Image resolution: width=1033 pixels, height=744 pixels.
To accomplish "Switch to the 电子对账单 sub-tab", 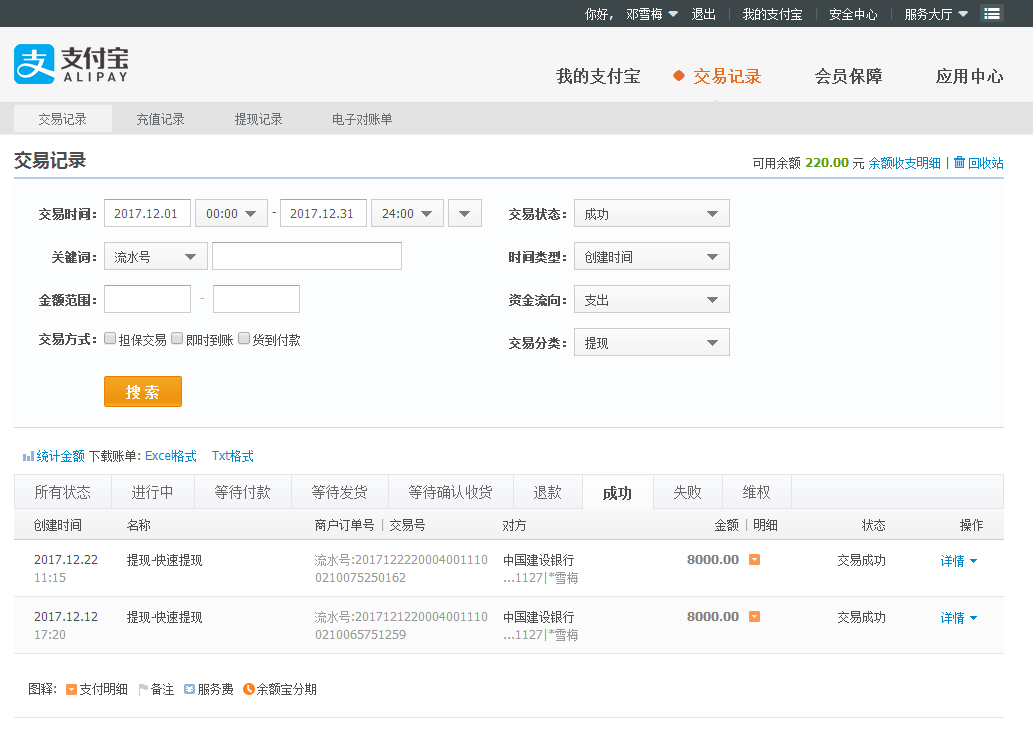I will pyautogui.click(x=362, y=119).
